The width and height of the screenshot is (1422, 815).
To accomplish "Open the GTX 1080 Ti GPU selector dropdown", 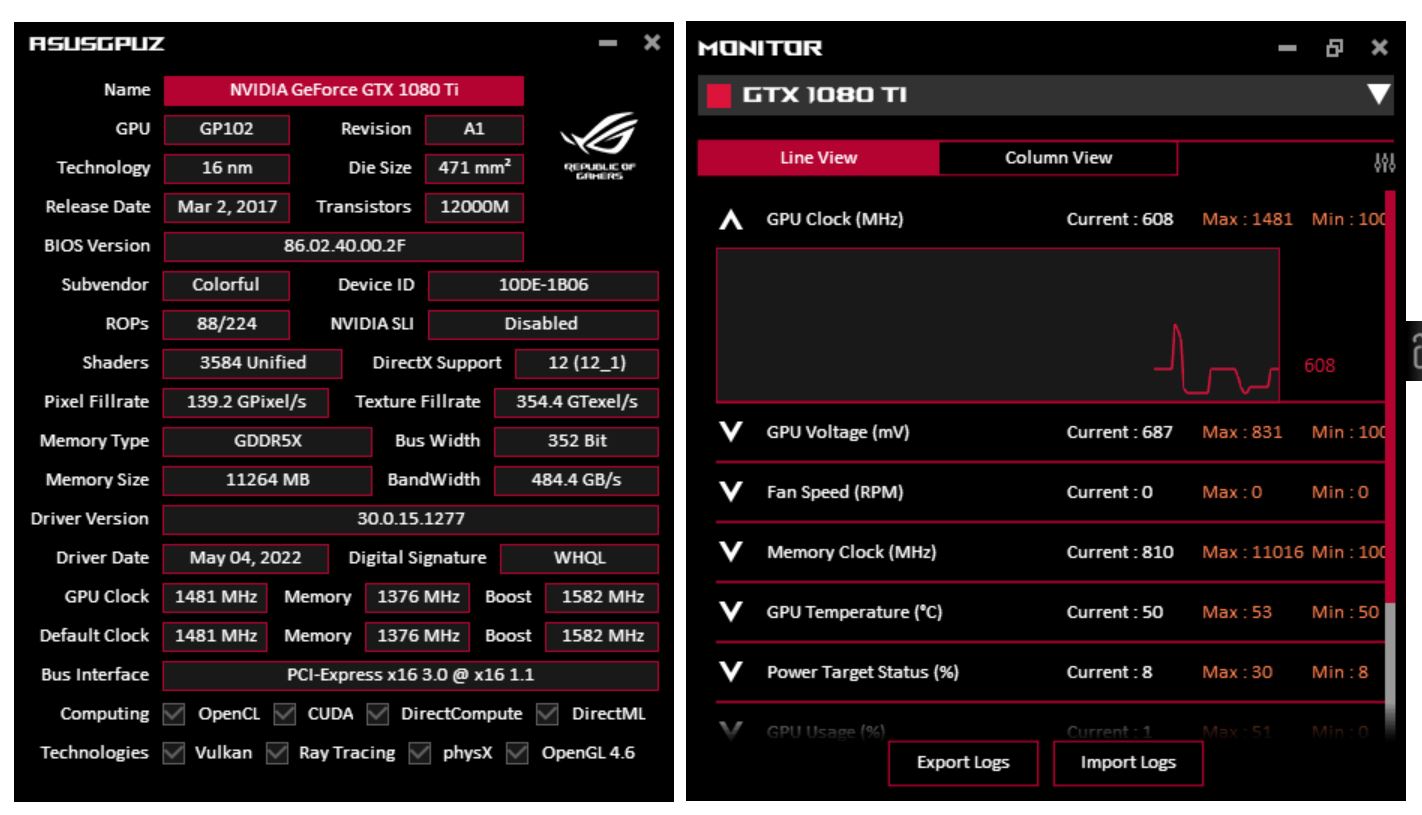I will 1378,95.
